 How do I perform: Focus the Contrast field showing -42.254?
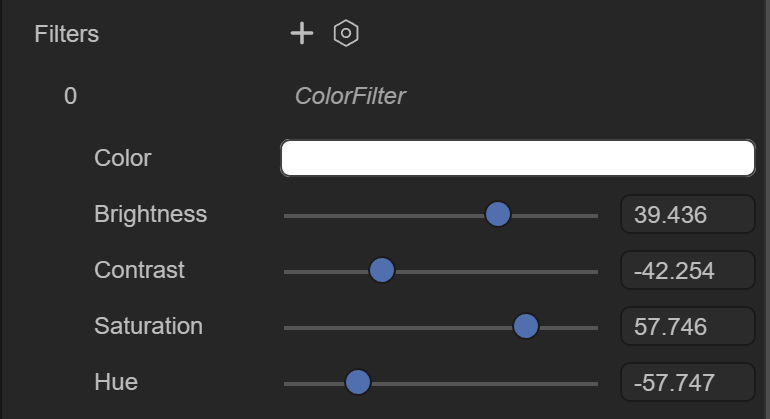[688, 270]
